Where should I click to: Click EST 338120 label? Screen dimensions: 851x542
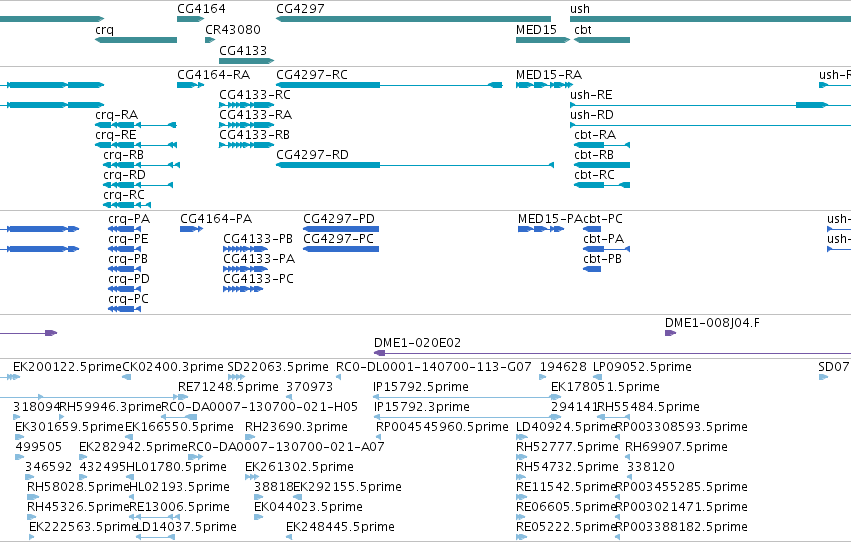click(651, 467)
